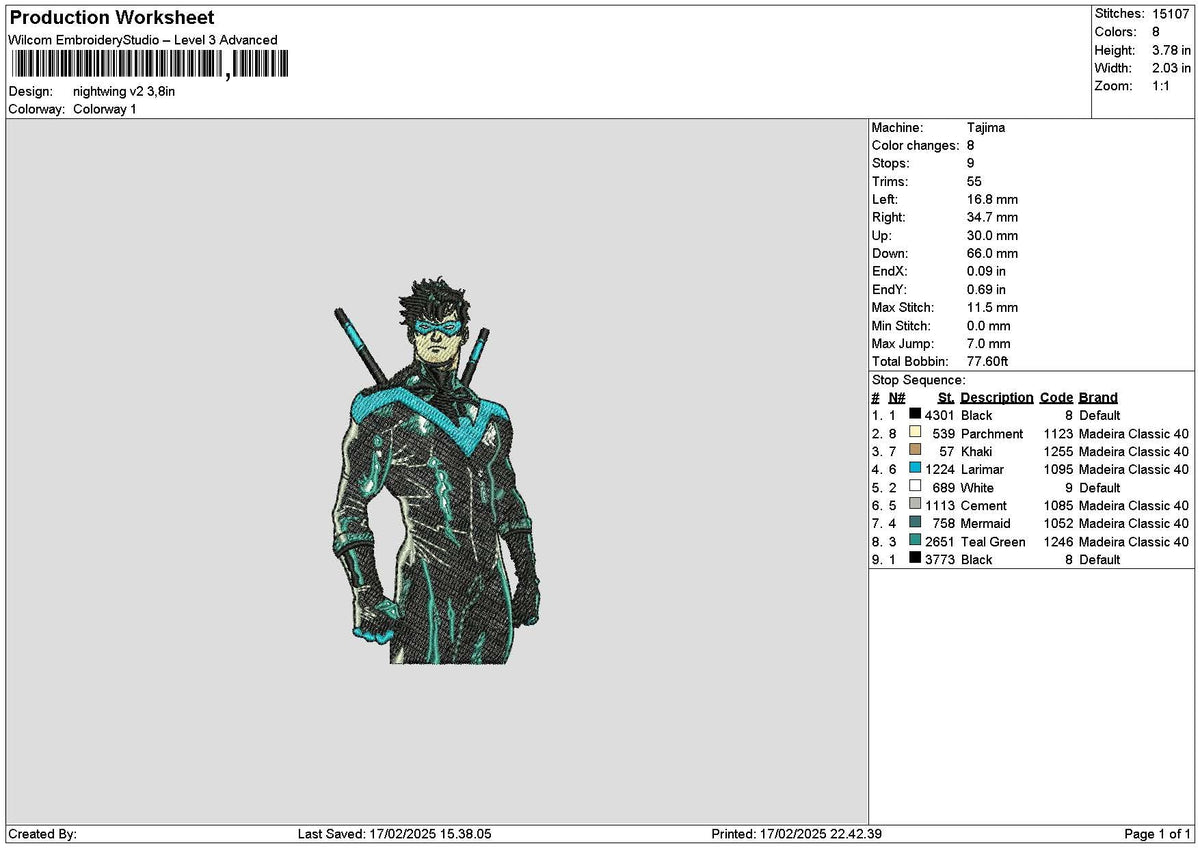The width and height of the screenshot is (1200, 848).
Task: Click the 'Production Worksheet' title
Action: click(x=111, y=18)
